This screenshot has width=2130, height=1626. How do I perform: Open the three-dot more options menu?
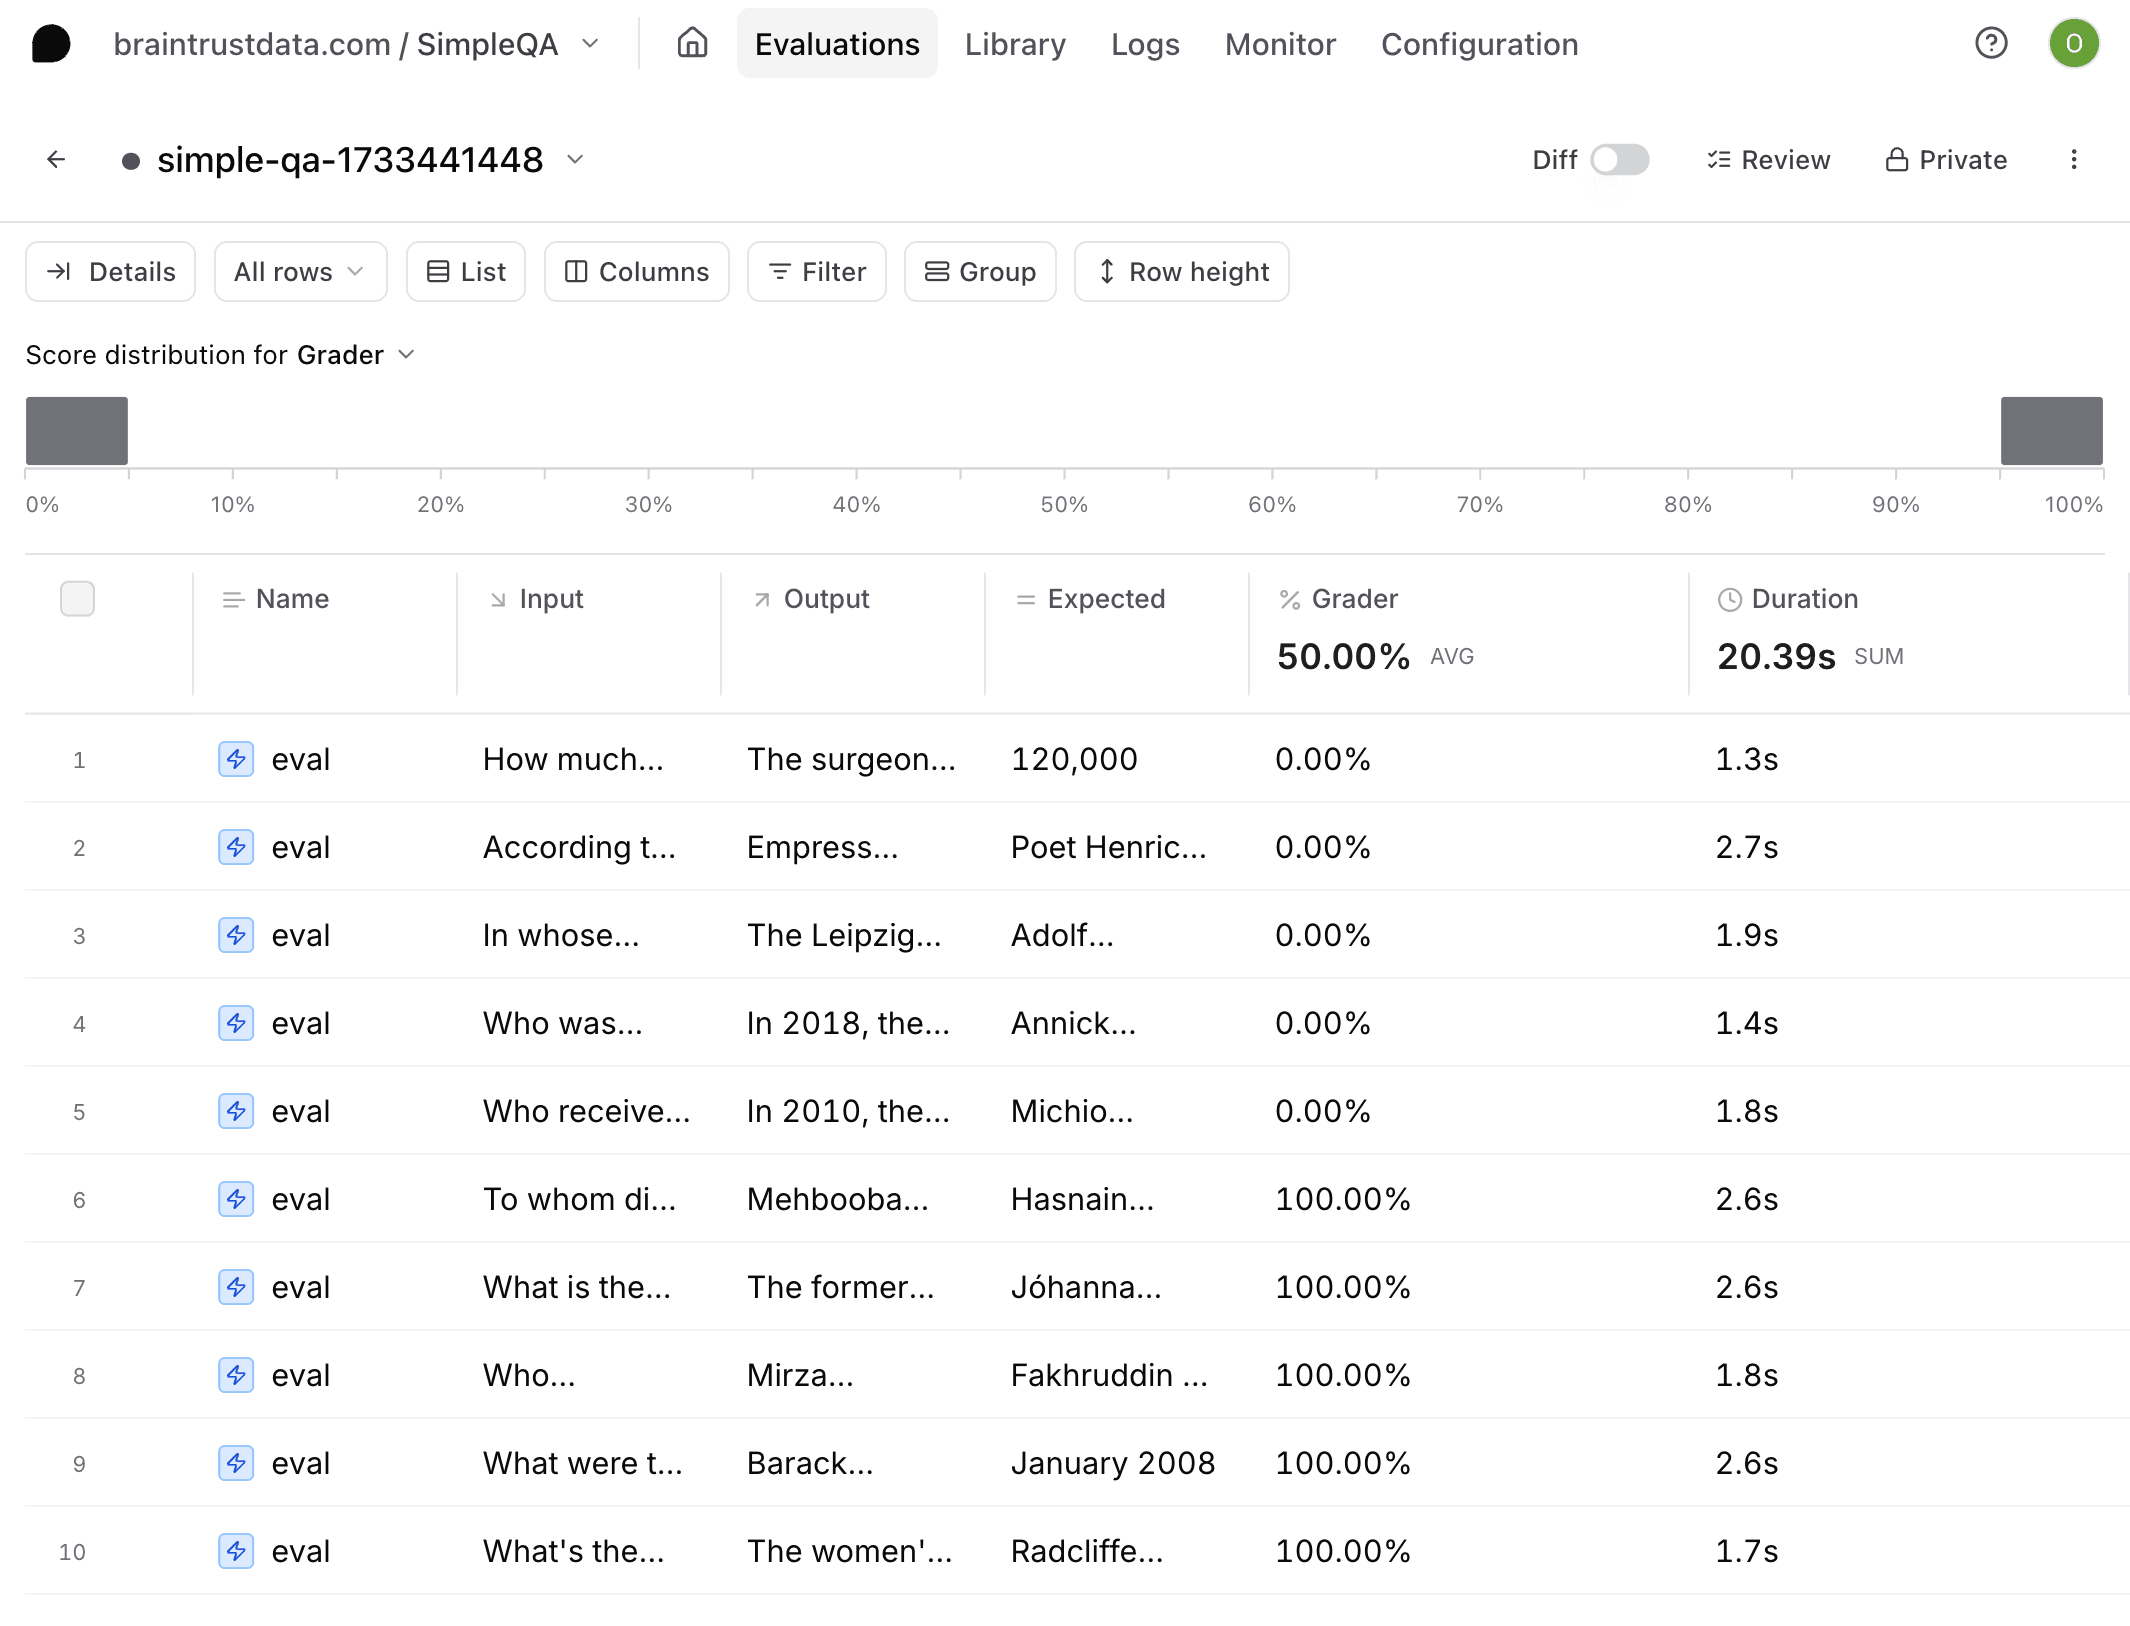(x=2073, y=160)
